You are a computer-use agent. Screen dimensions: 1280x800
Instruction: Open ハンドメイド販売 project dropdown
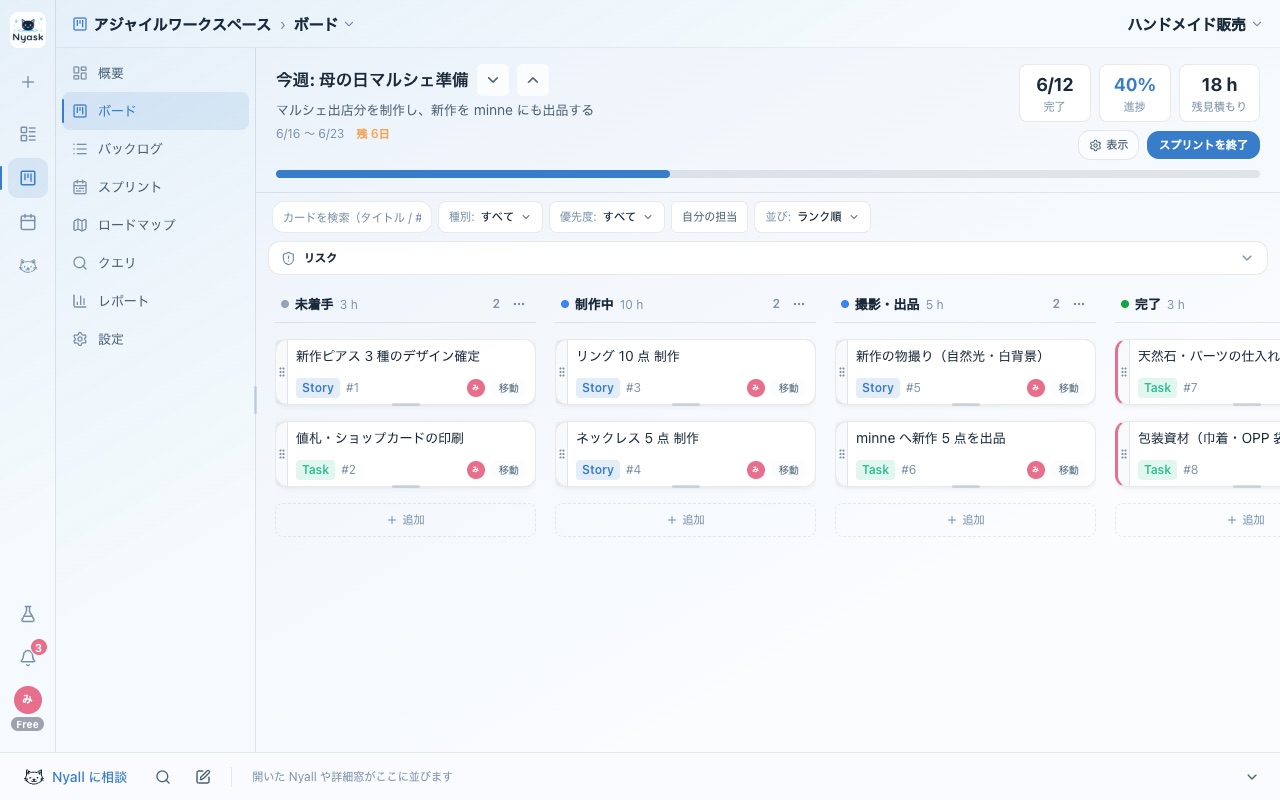point(1195,24)
